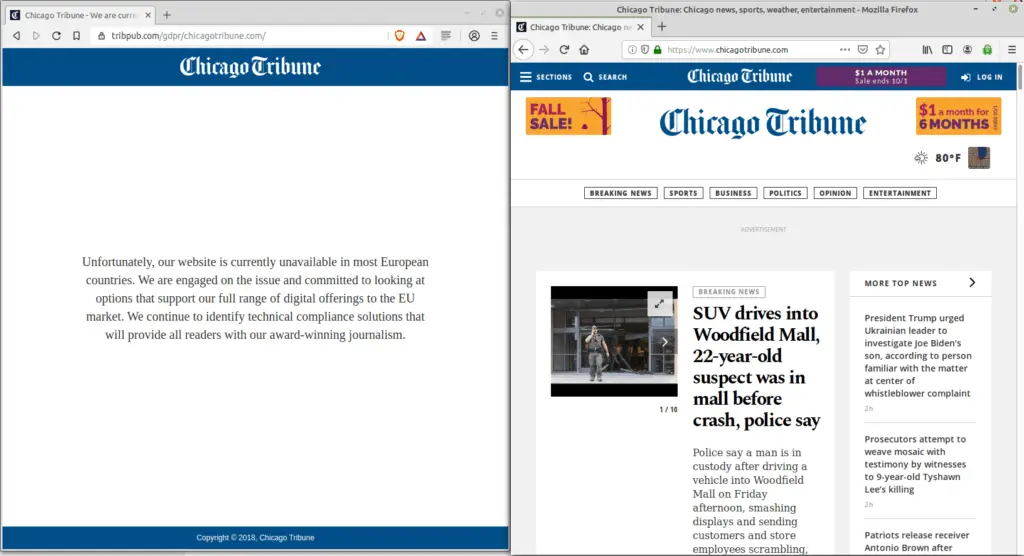This screenshot has width=1024, height=556.
Task: Open a new tab in Firefox
Action: (x=662, y=27)
